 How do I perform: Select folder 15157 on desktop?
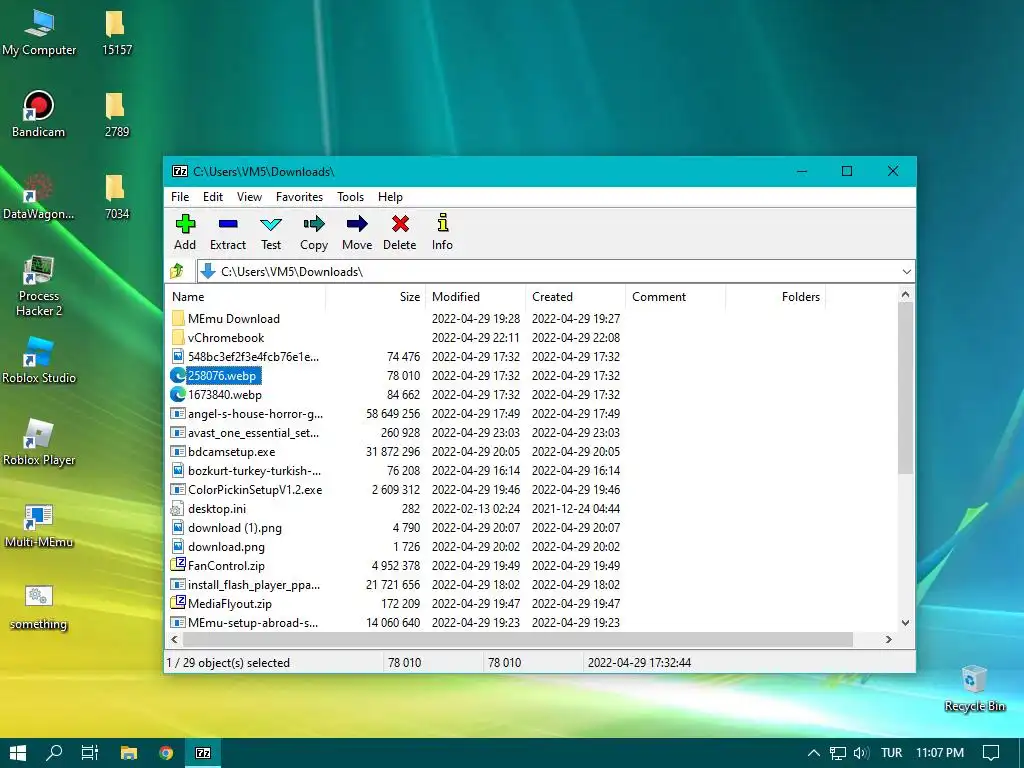pyautogui.click(x=116, y=32)
